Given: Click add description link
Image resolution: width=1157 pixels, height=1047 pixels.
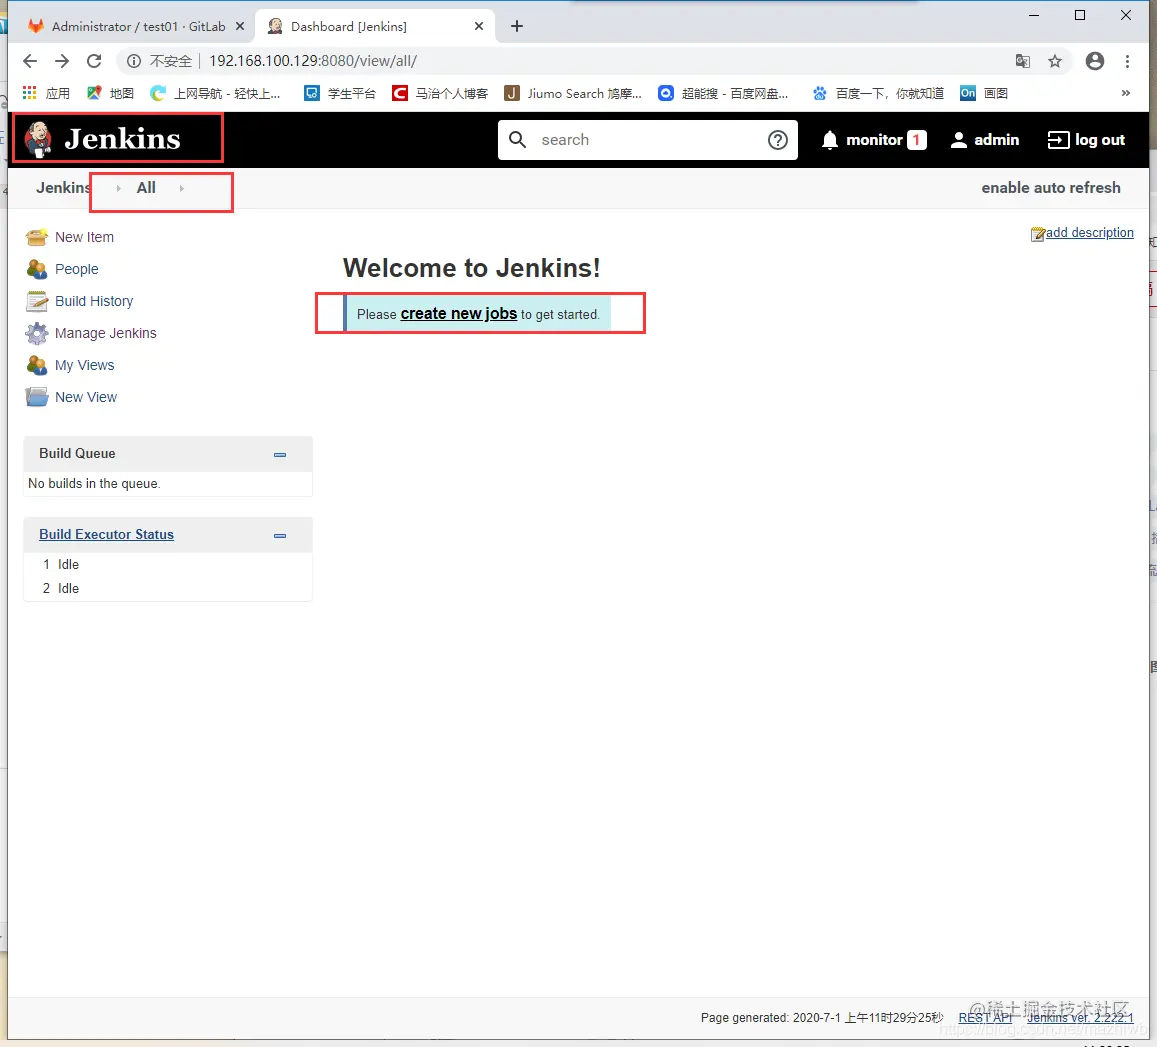Looking at the screenshot, I should [x=1089, y=232].
